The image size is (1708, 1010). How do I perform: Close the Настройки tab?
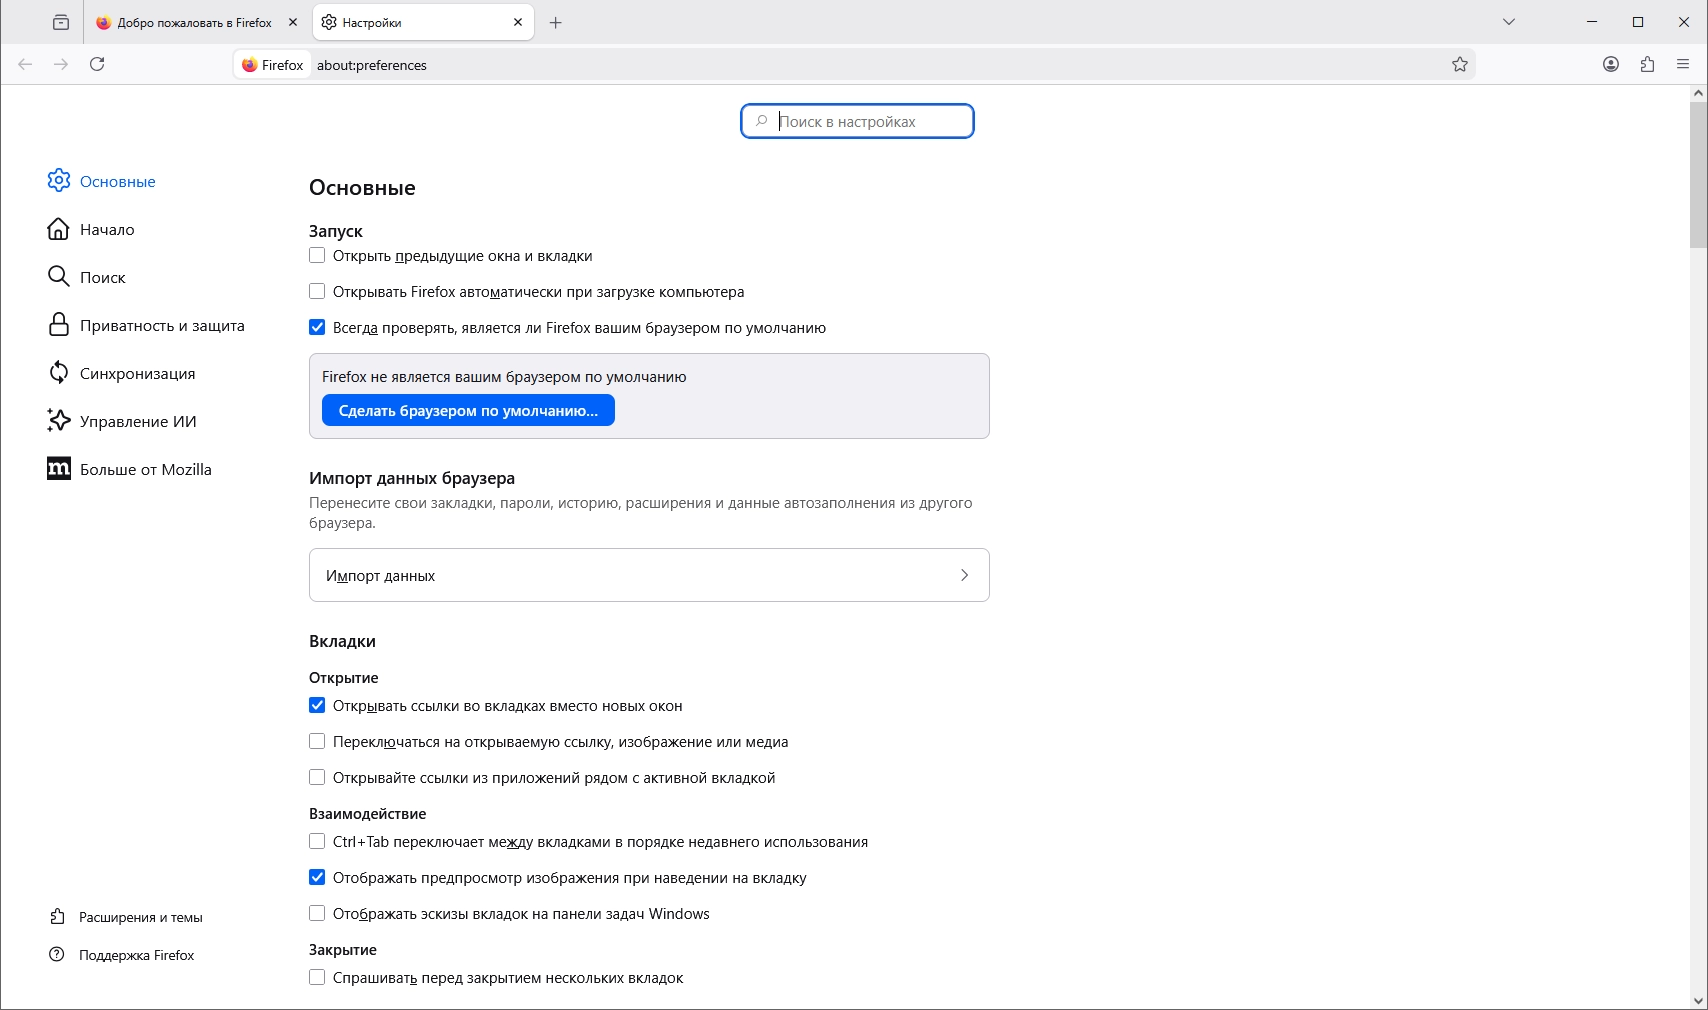tap(518, 22)
